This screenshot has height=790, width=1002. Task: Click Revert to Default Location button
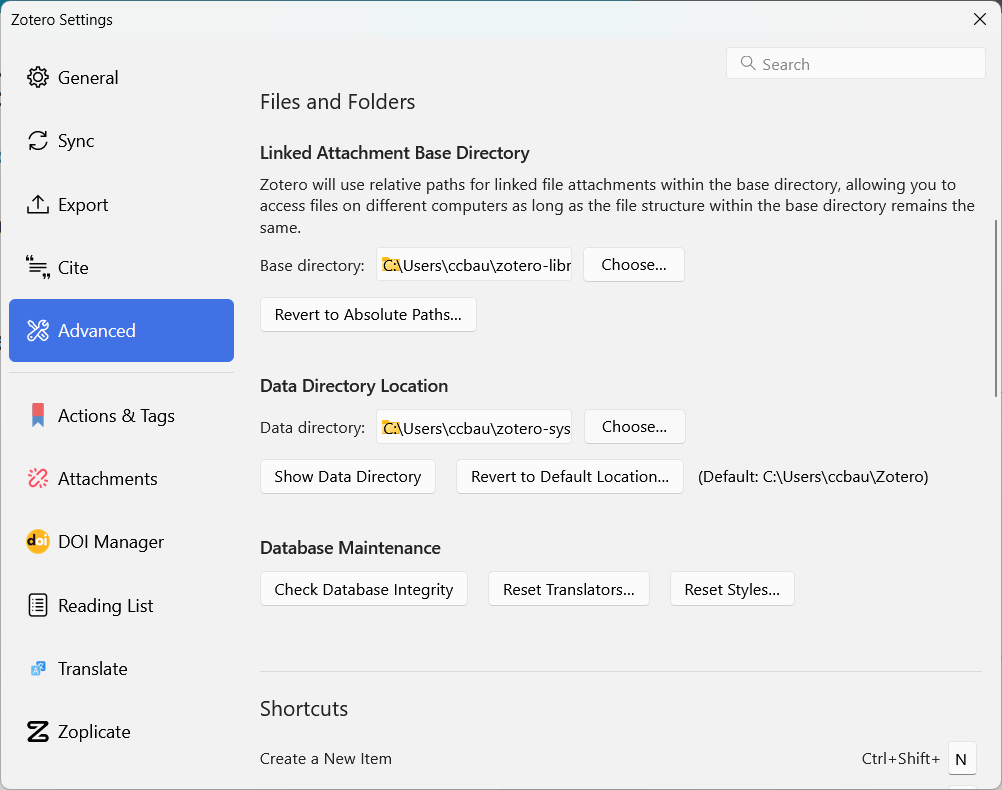(569, 477)
